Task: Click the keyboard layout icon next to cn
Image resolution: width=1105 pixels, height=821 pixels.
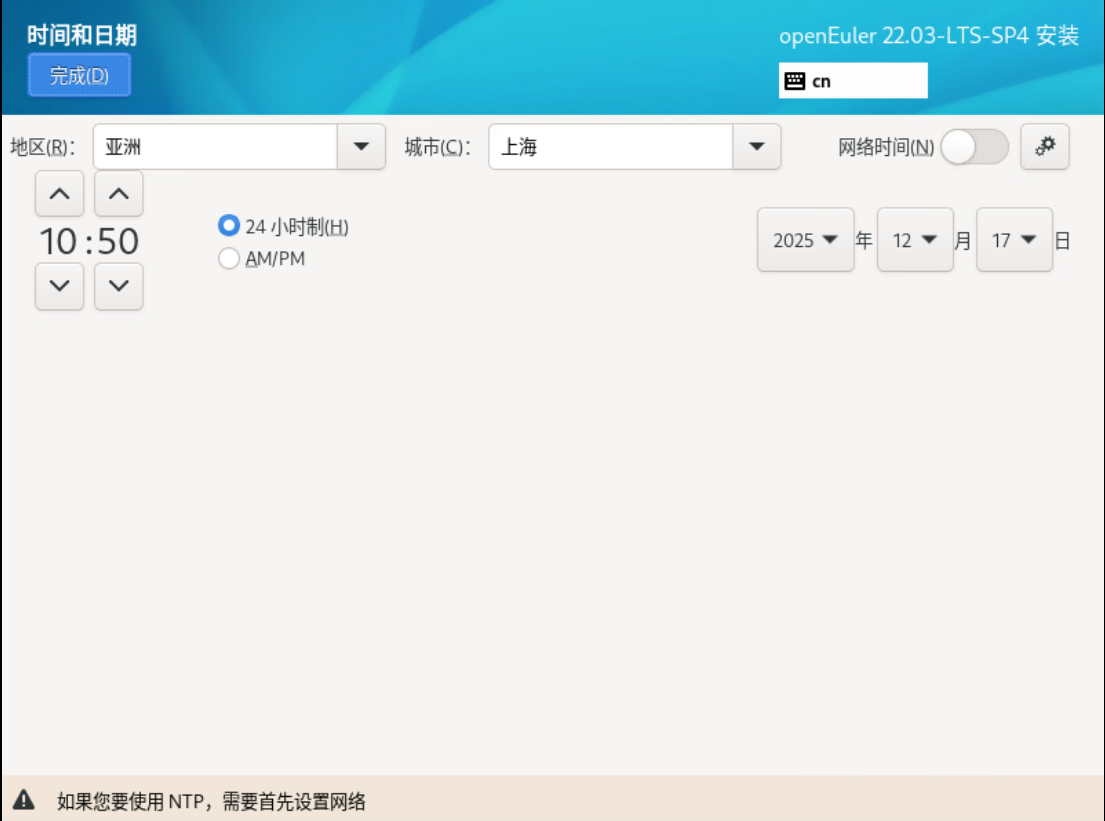Action: coord(794,81)
